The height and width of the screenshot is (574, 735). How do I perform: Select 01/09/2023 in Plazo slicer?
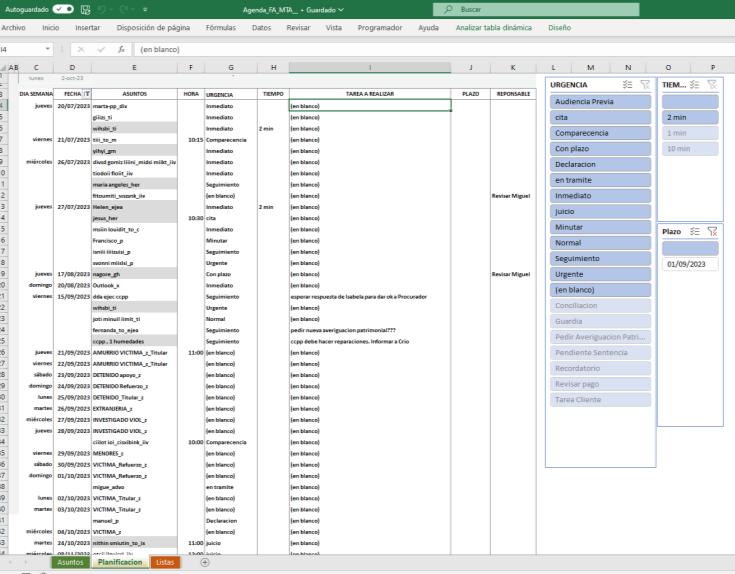[690, 264]
